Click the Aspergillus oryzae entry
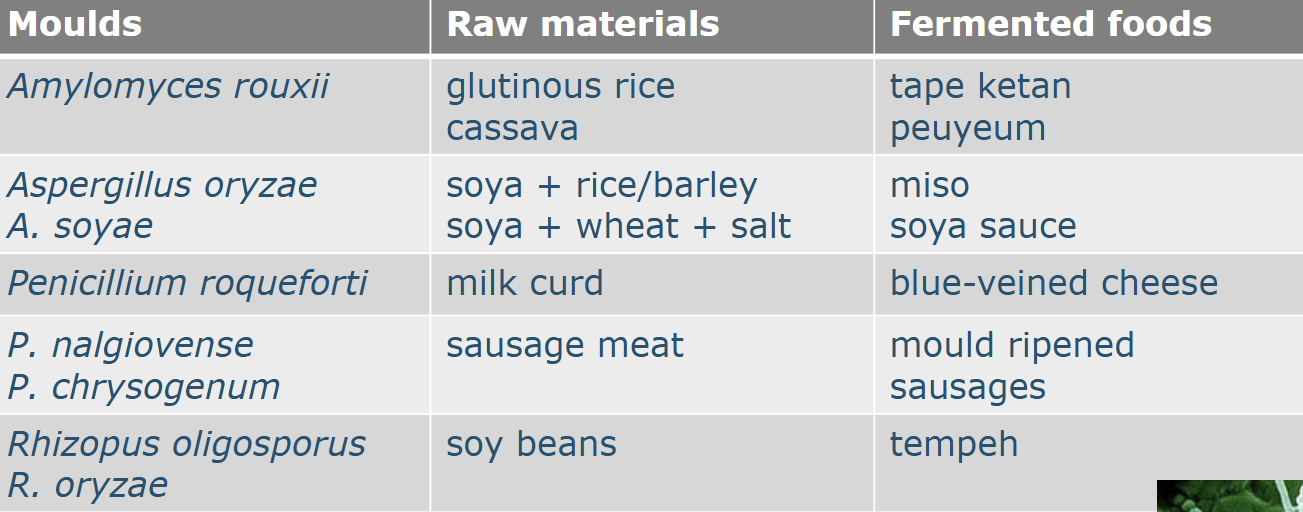Screen dimensions: 1303x512 coord(162,185)
